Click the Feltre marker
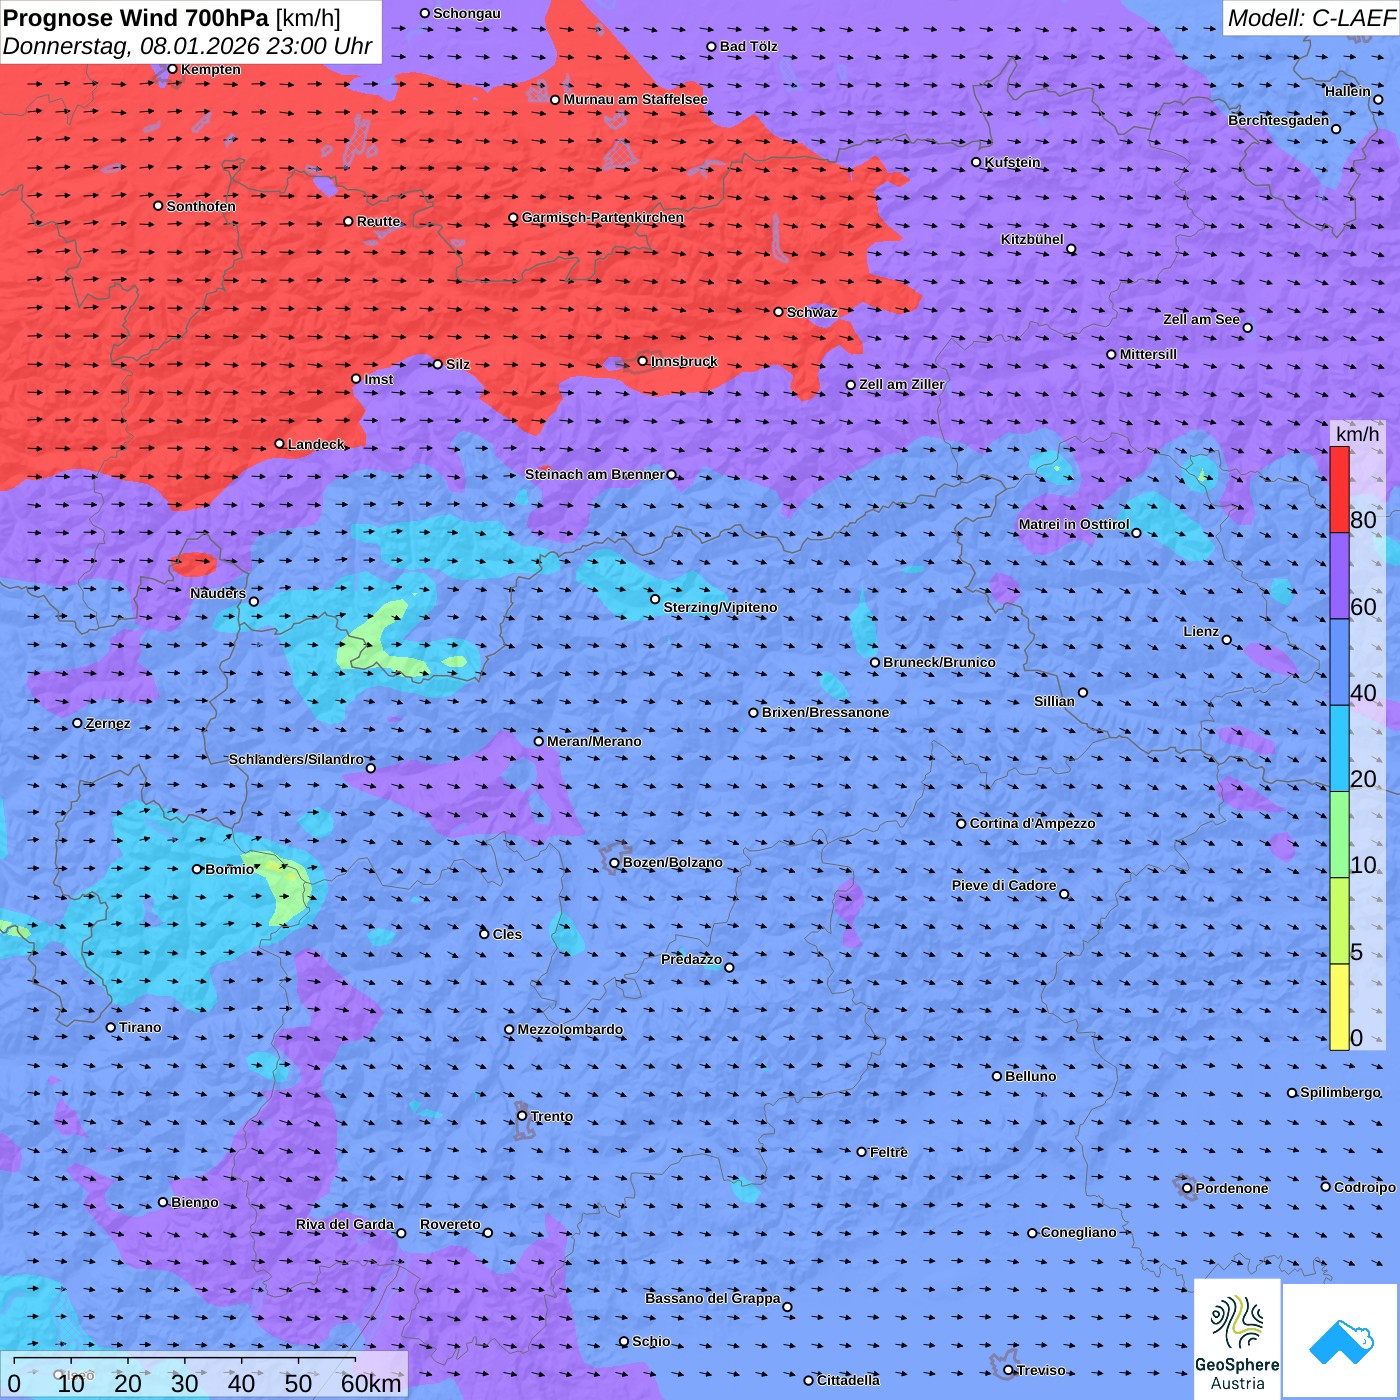The image size is (1400, 1400). 862,1152
